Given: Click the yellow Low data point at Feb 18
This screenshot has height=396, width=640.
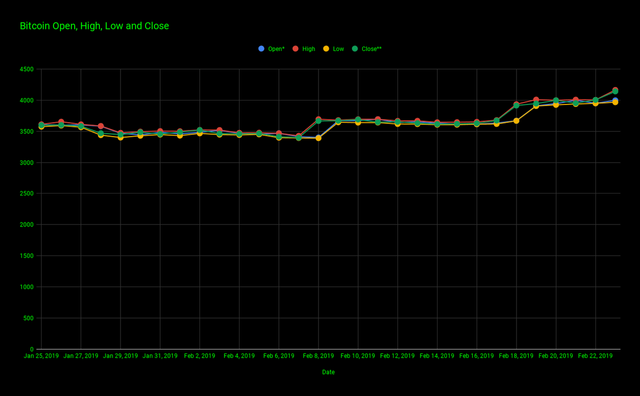Looking at the screenshot, I should pos(516,121).
